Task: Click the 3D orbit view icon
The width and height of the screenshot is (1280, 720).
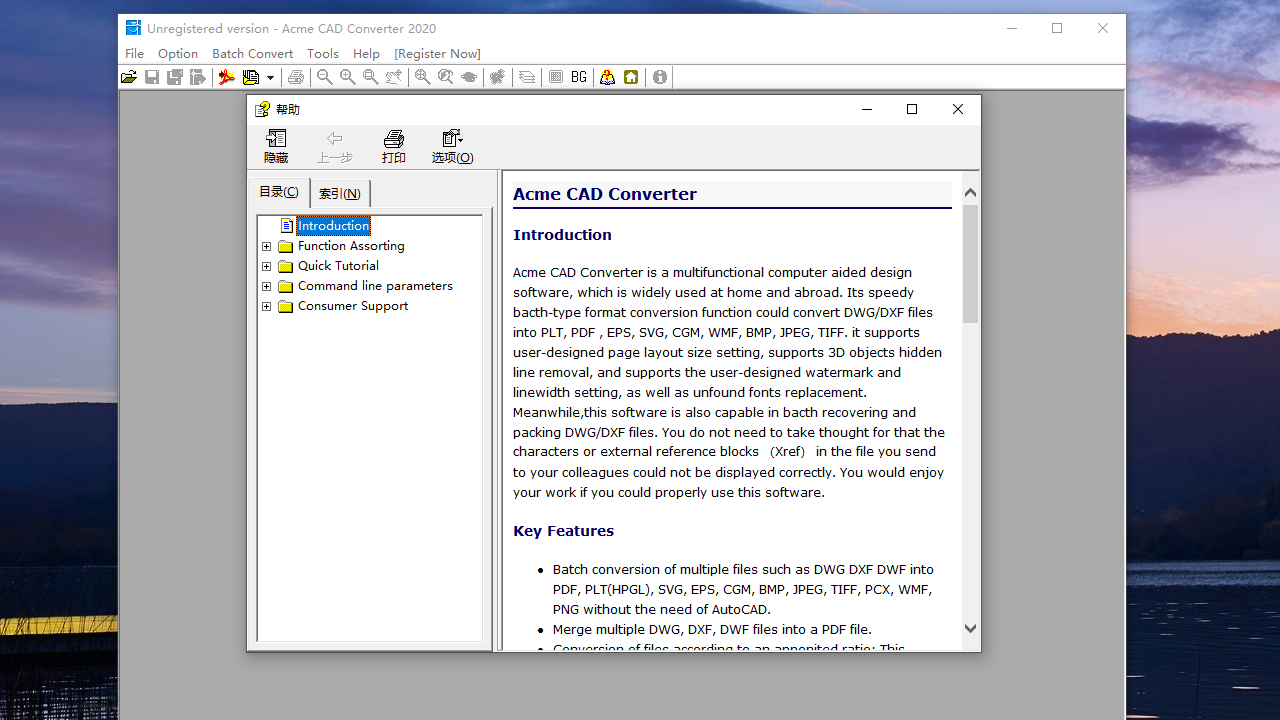Action: [x=469, y=77]
